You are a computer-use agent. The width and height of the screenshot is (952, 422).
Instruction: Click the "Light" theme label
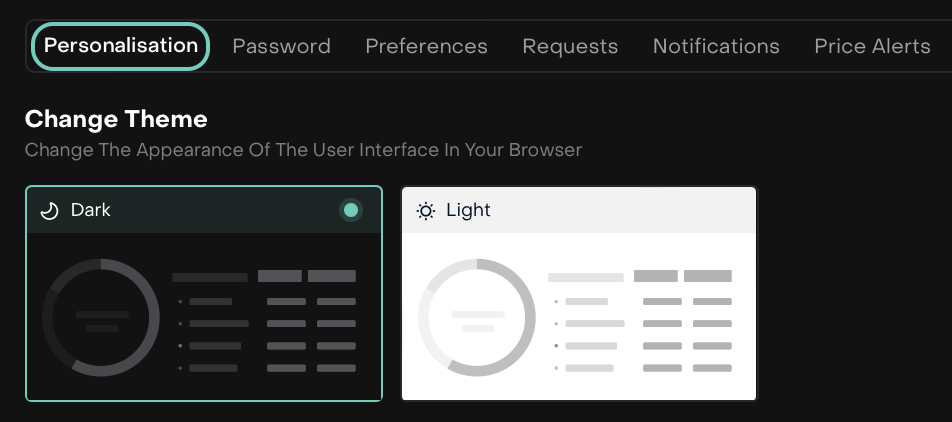coord(468,210)
